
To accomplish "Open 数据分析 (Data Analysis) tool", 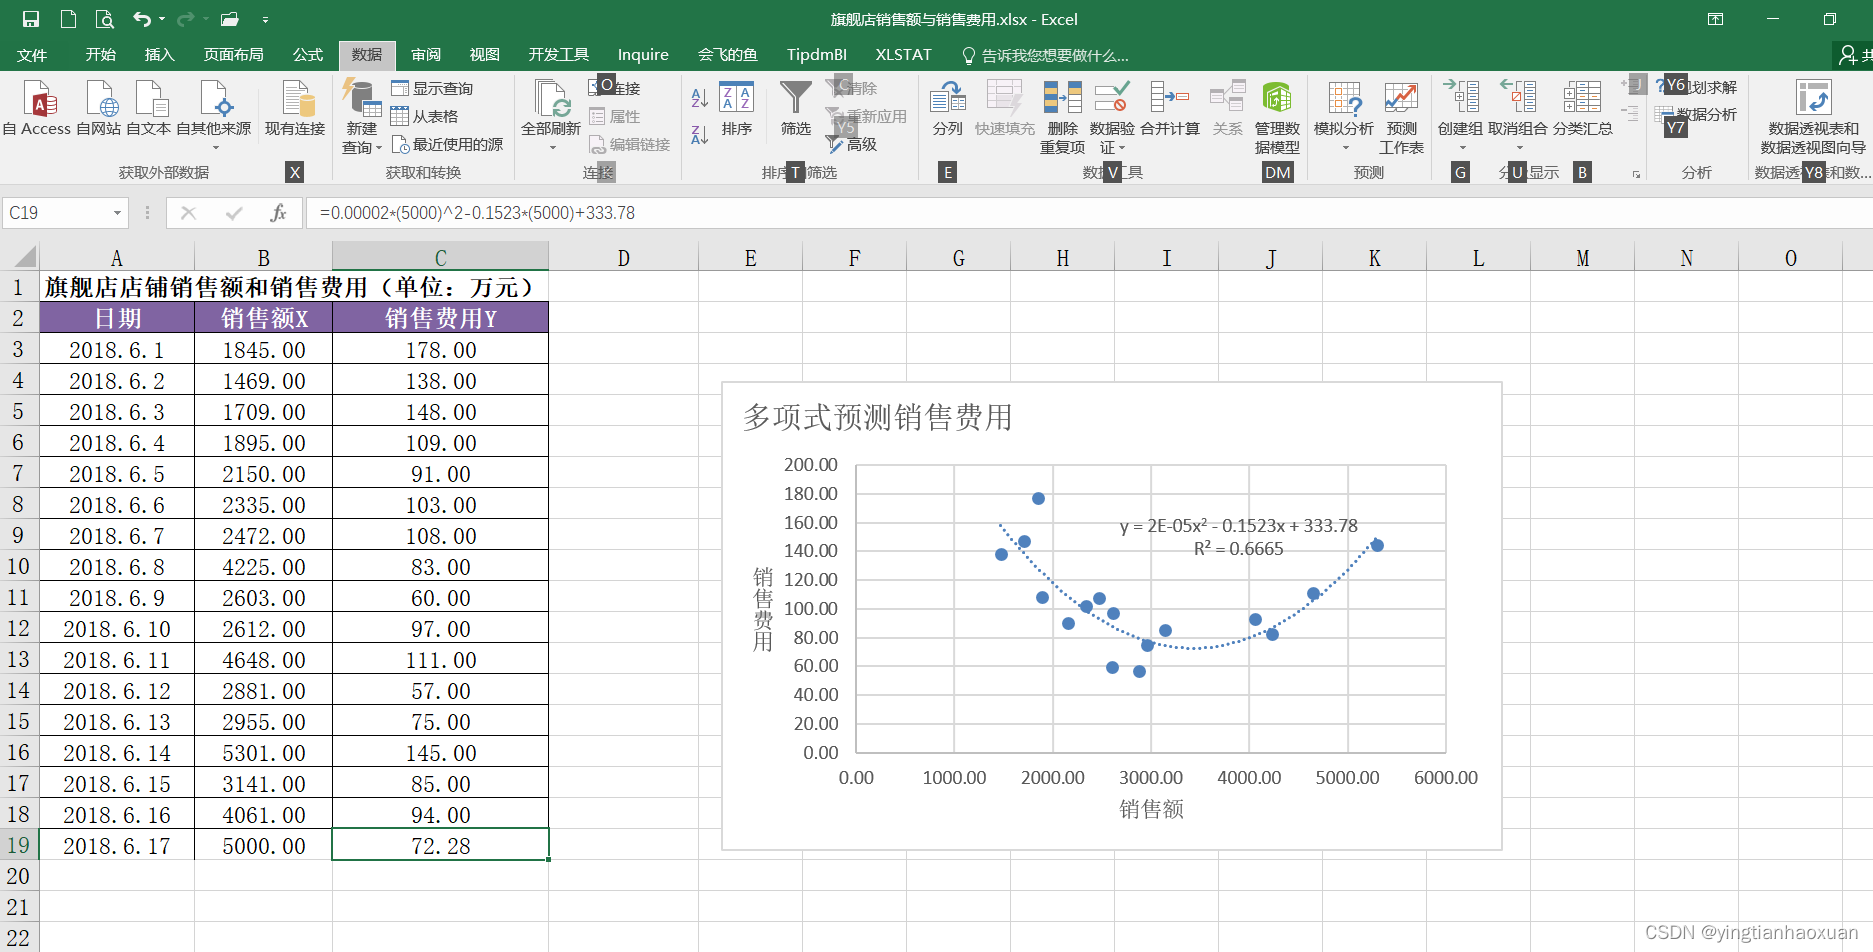I will tap(1705, 113).
